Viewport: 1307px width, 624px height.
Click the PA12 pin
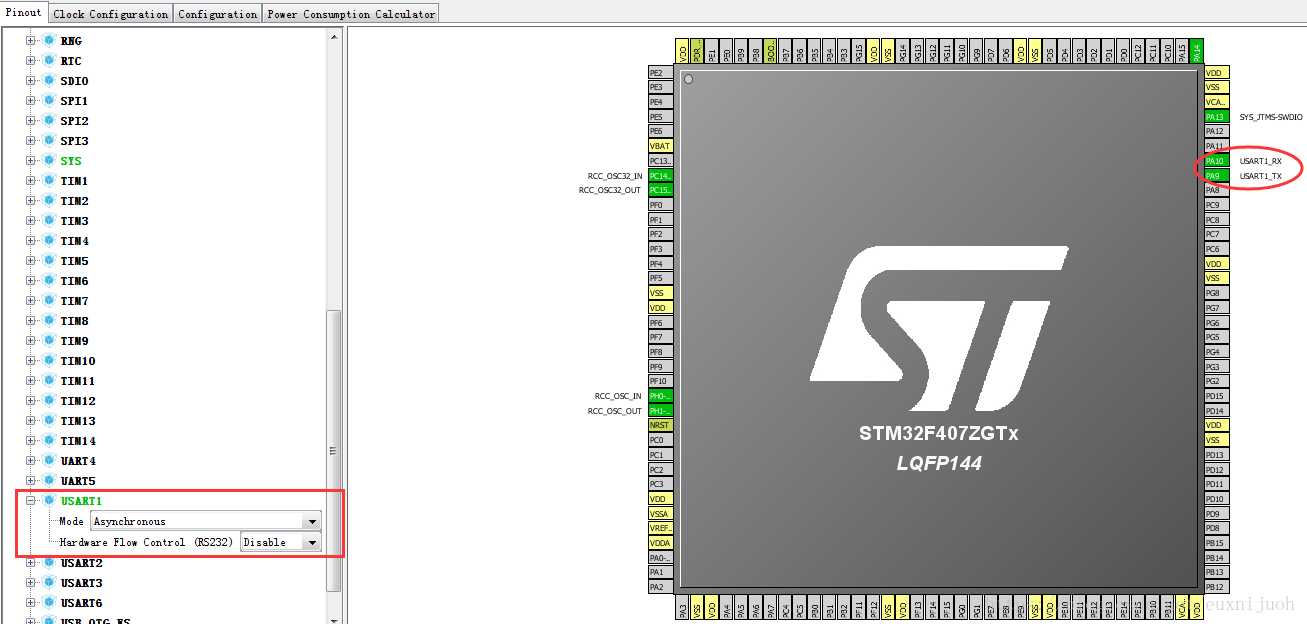click(x=1217, y=131)
